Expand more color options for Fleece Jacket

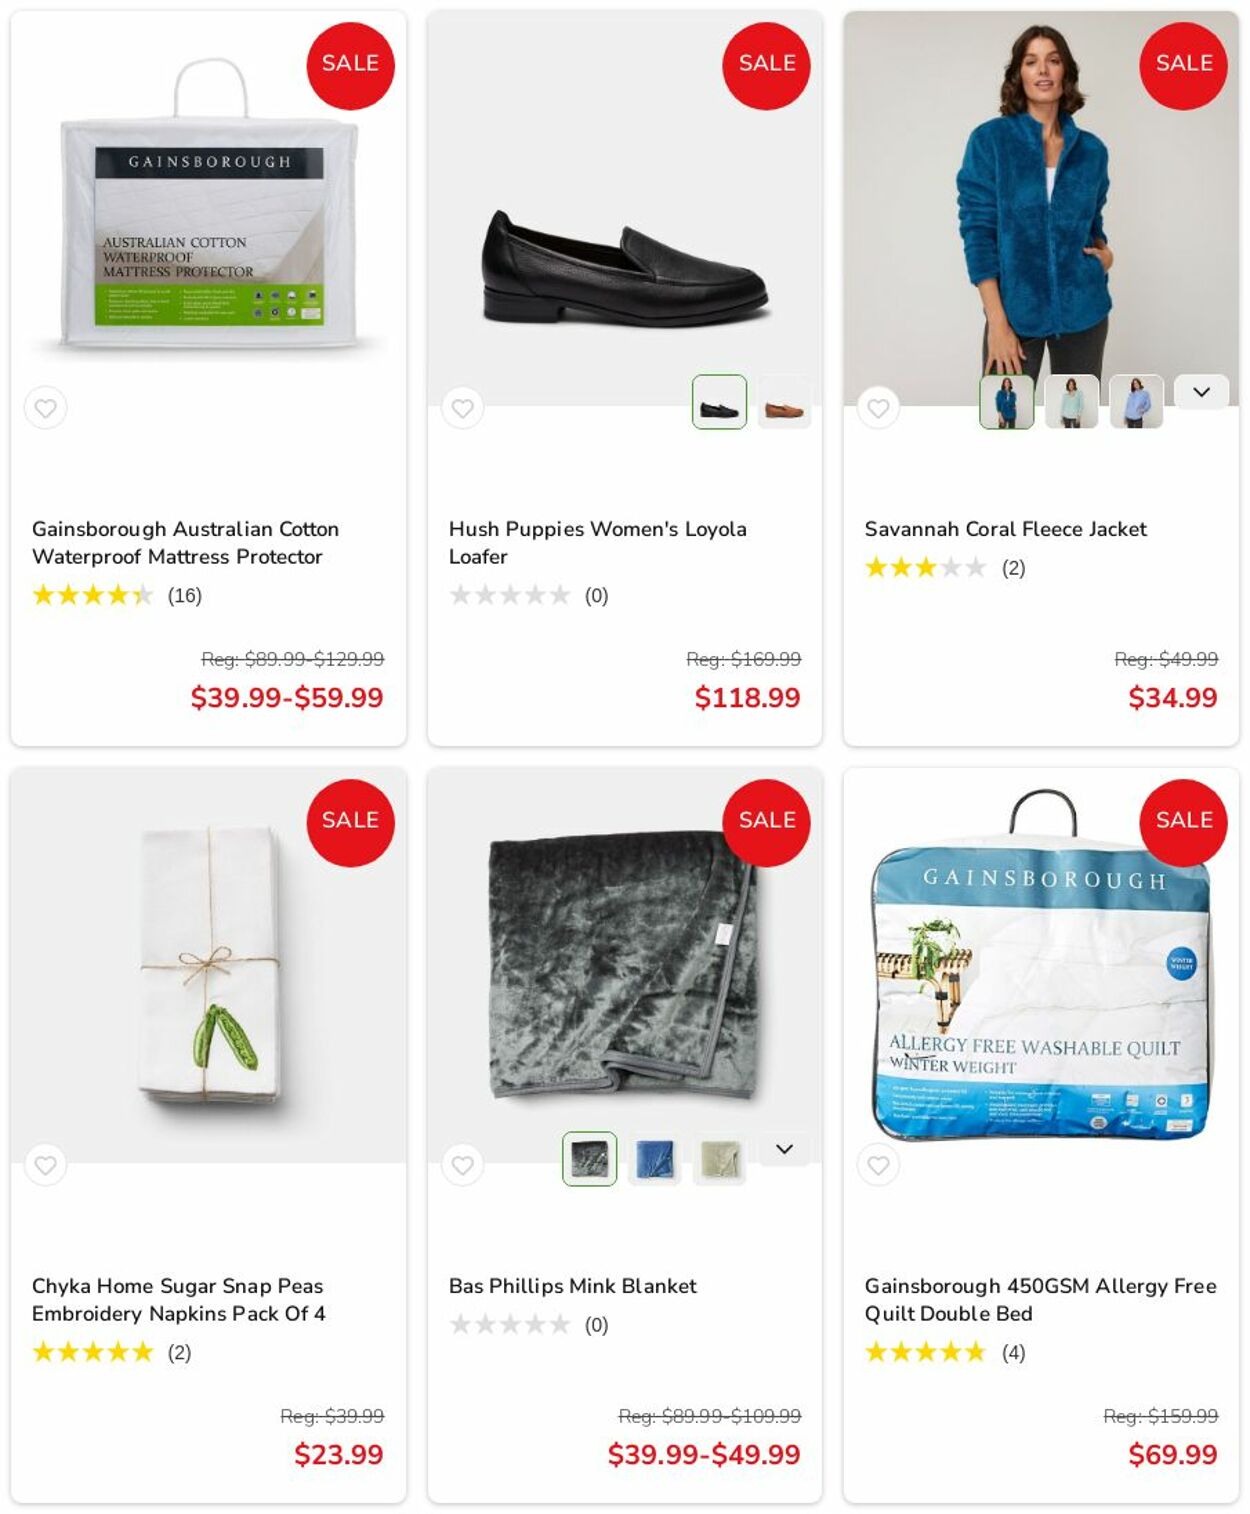tap(1201, 392)
